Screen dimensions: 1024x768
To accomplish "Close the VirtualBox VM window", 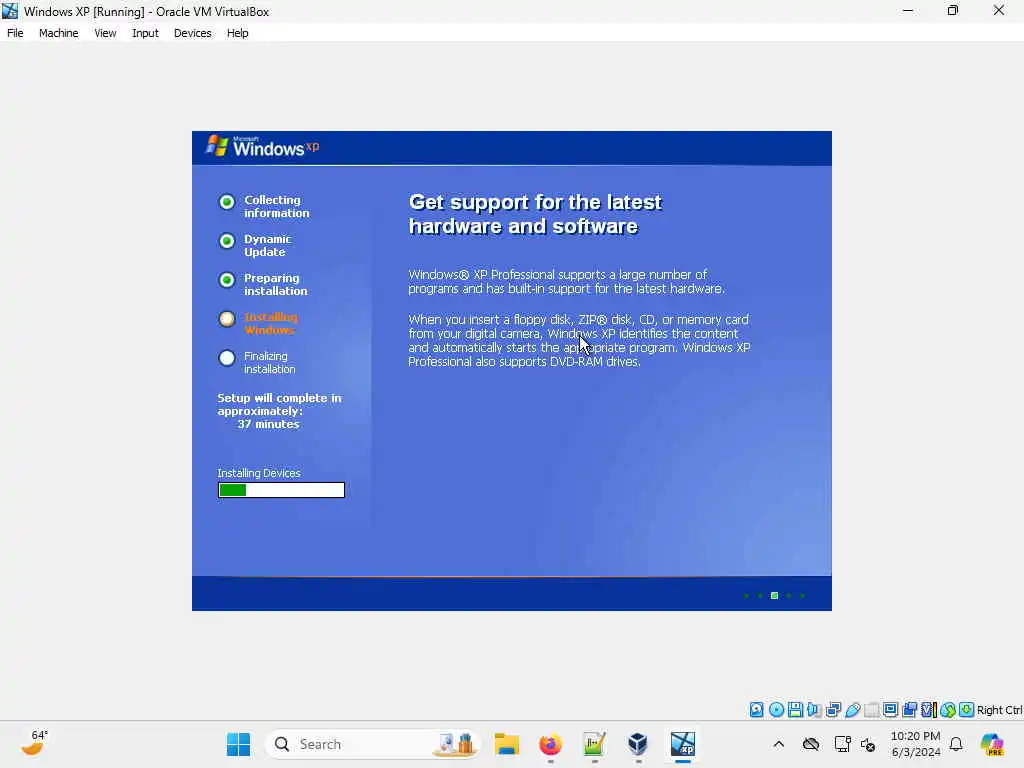I will pos(999,11).
